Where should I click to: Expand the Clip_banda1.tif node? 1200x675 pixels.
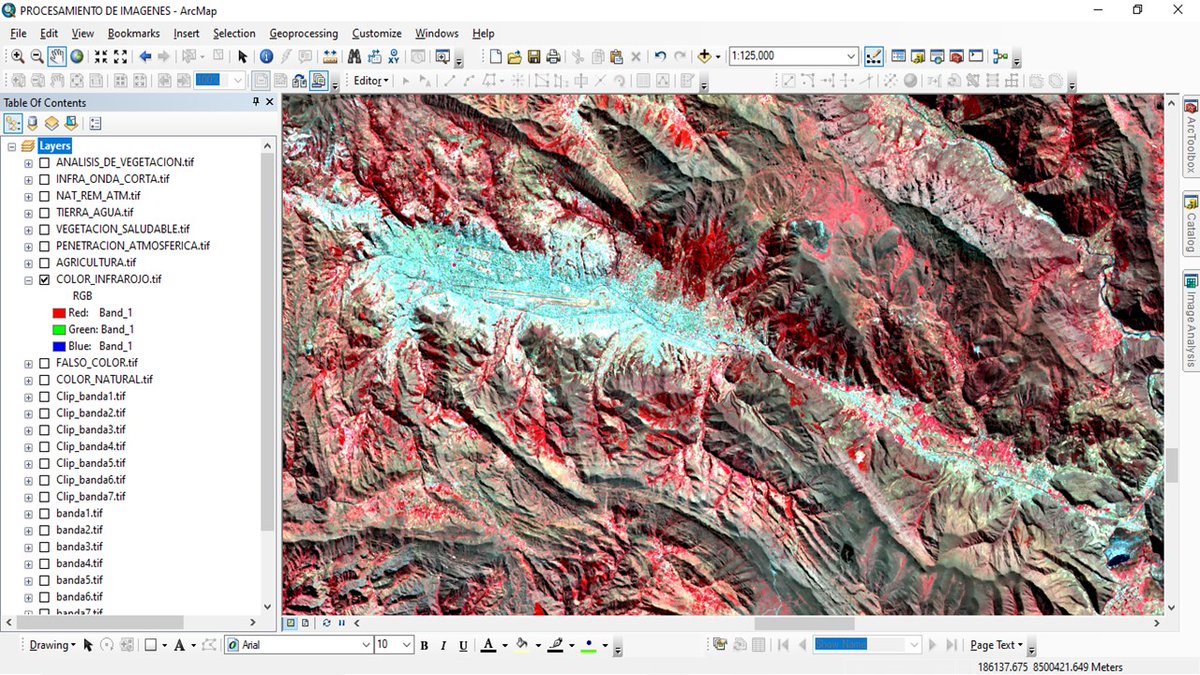point(28,397)
